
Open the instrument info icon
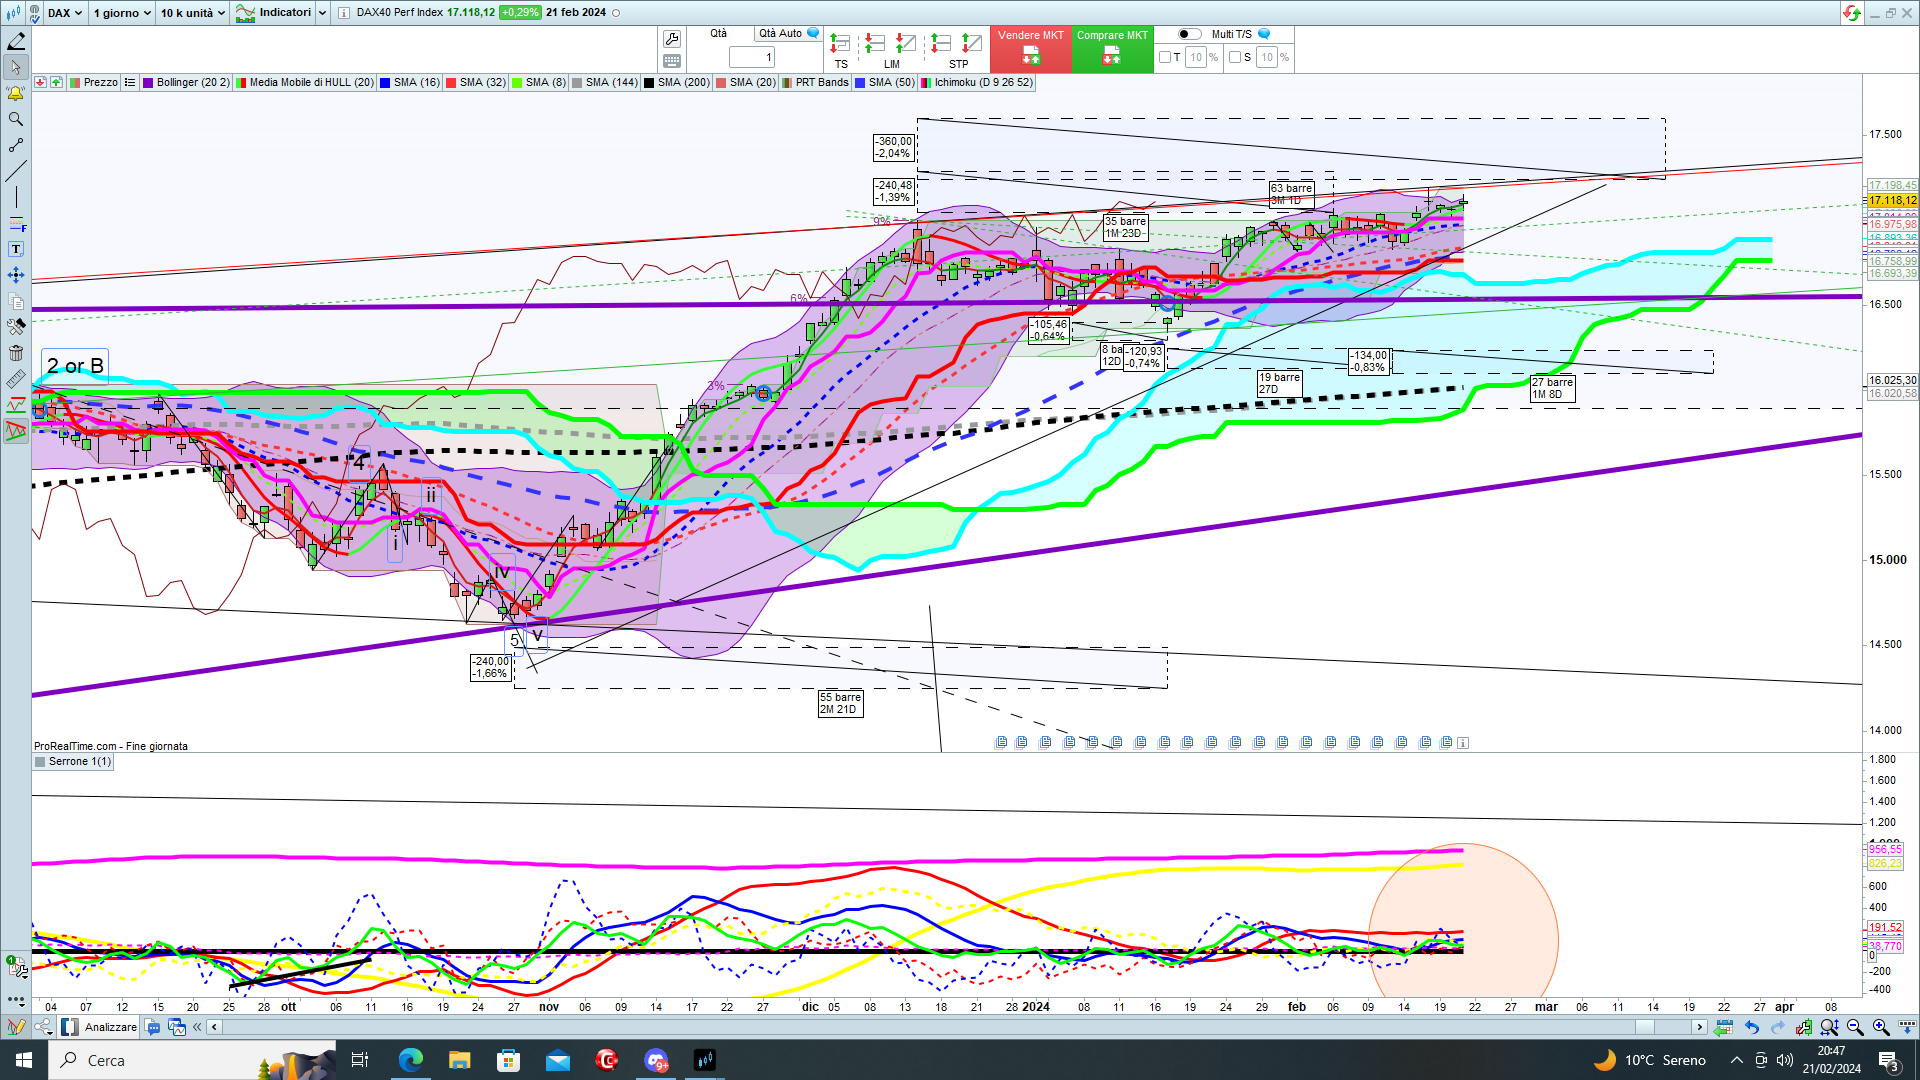(x=344, y=13)
